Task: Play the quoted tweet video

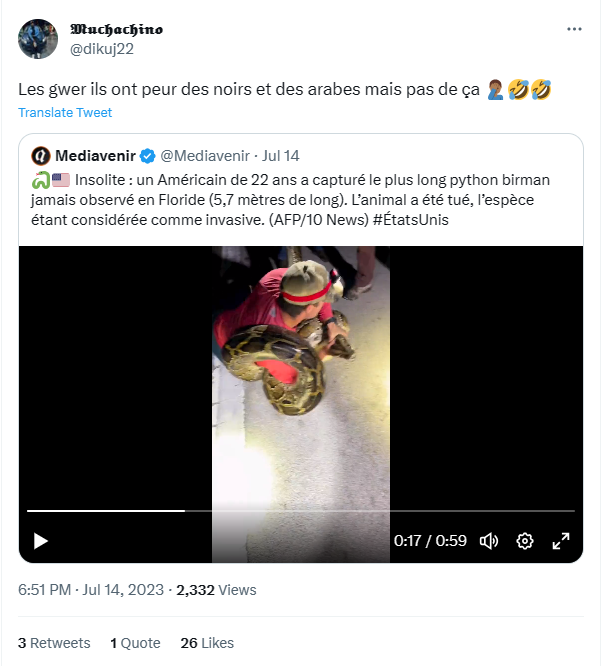Action: [x=41, y=541]
